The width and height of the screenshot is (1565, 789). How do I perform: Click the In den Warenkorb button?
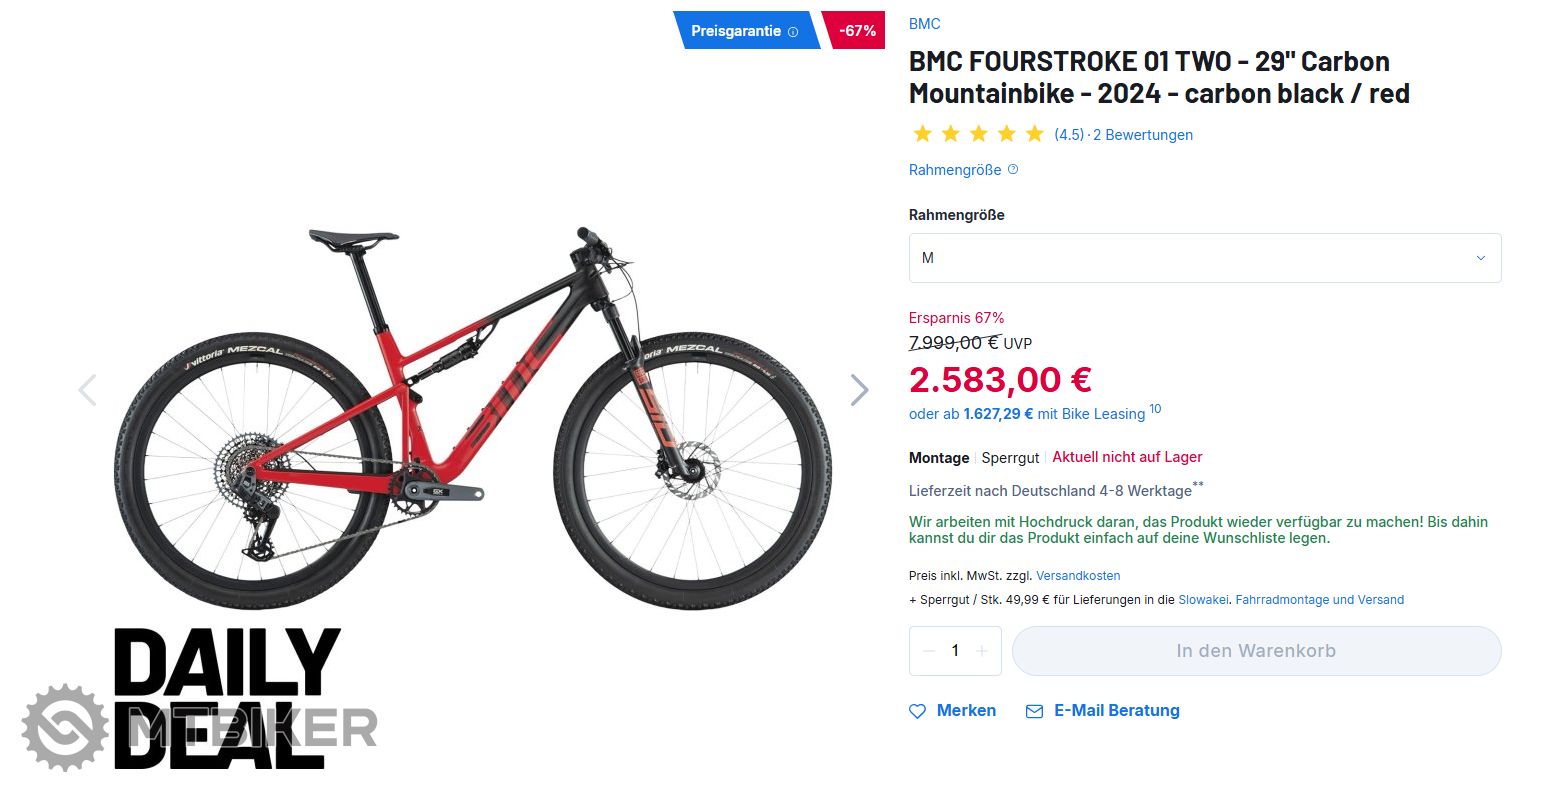[1256, 651]
